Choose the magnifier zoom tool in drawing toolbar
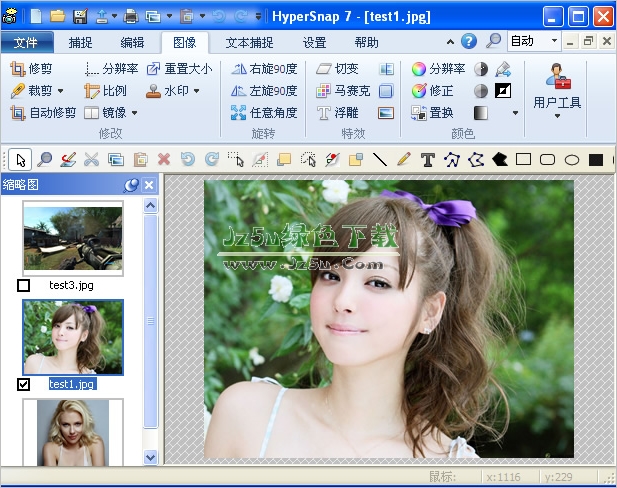 (x=44, y=160)
